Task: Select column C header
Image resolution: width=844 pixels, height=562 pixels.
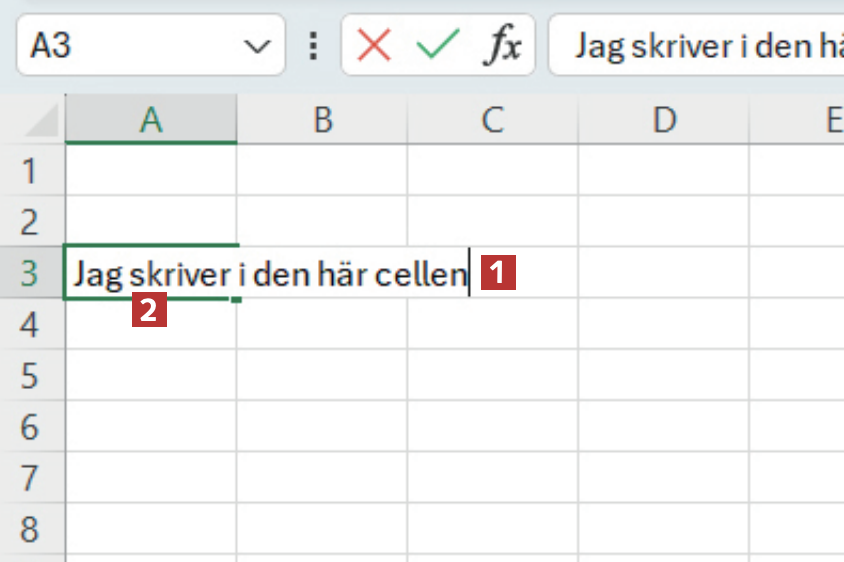Action: click(492, 121)
